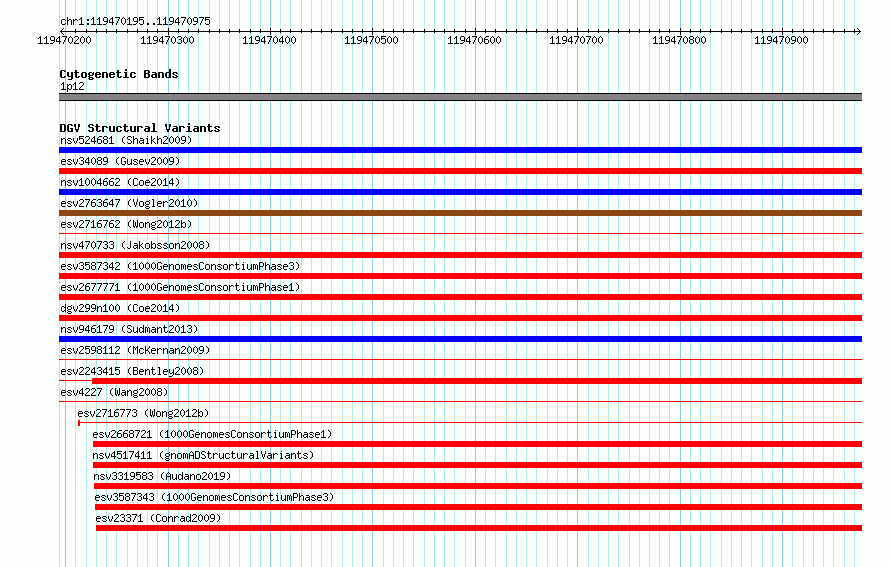
Task: Click the DGV Structural Variants track title
Action: pyautogui.click(x=140, y=128)
